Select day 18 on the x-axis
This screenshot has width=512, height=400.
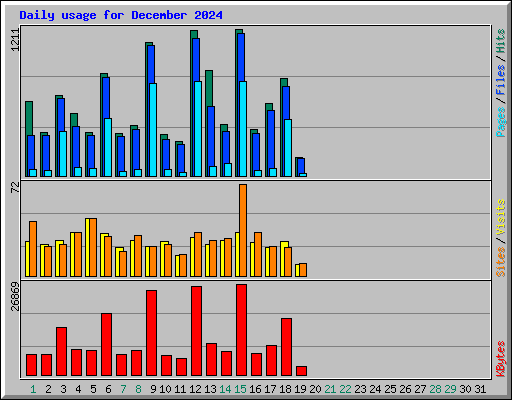(x=285, y=389)
